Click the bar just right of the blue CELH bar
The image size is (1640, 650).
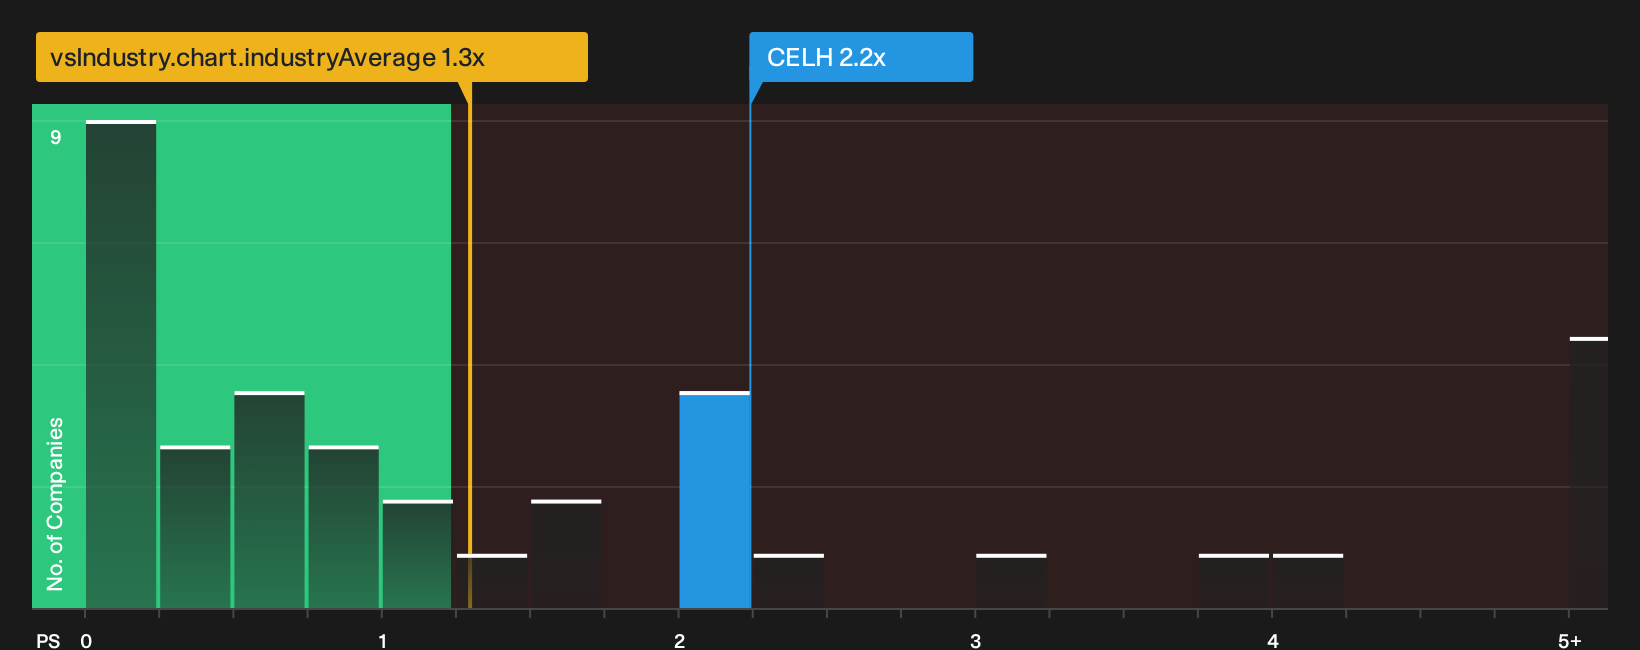tap(789, 581)
